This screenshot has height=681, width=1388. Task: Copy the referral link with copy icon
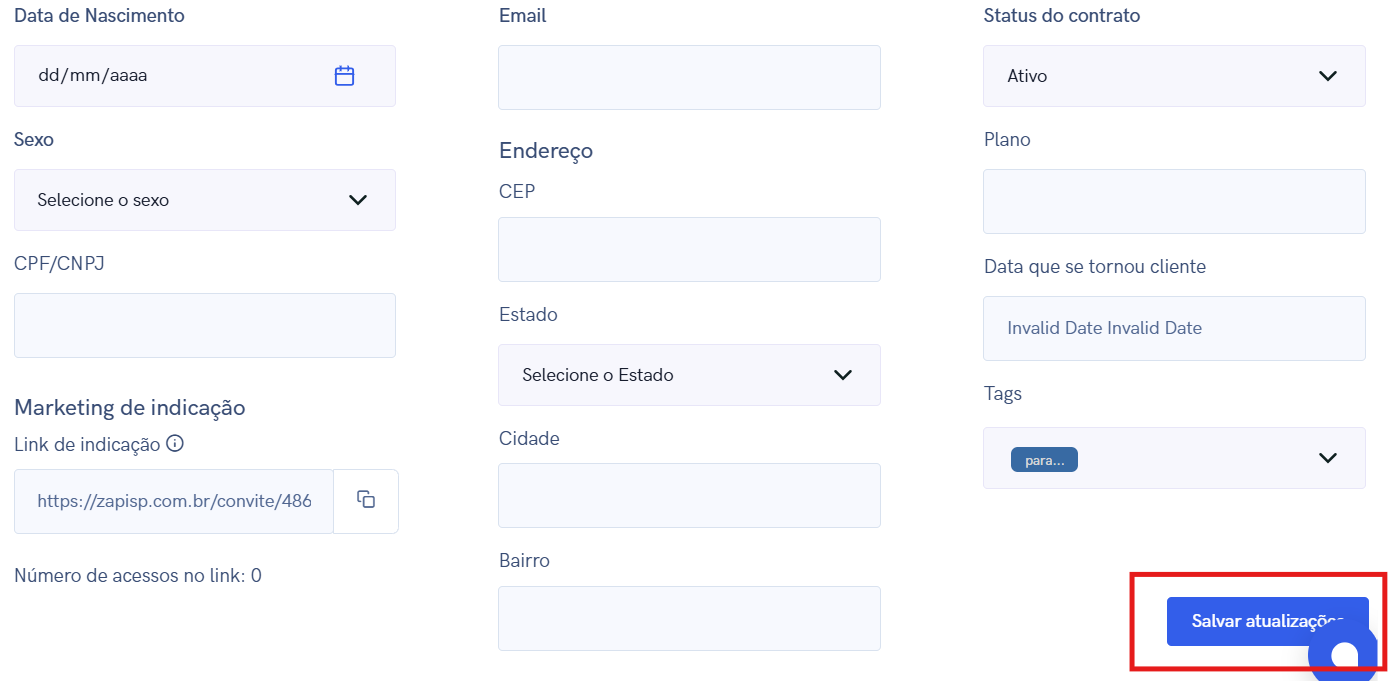[366, 500]
